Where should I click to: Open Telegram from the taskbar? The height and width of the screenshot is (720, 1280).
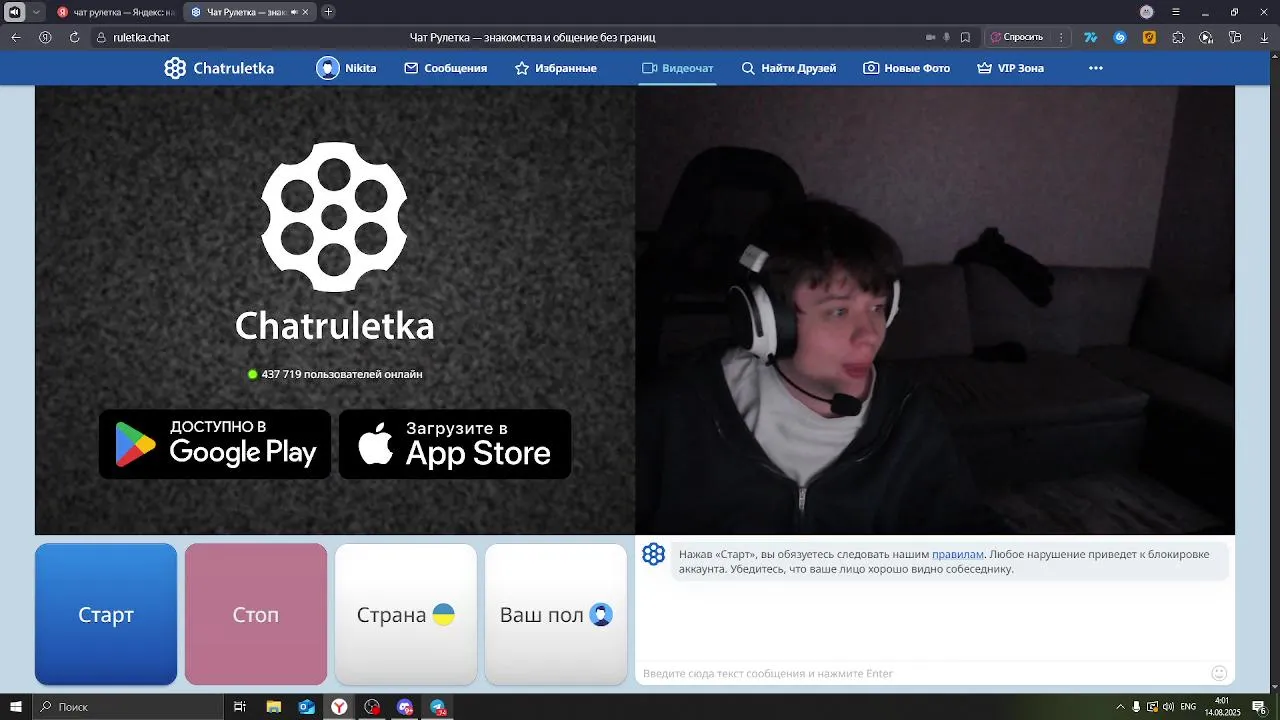(438, 707)
